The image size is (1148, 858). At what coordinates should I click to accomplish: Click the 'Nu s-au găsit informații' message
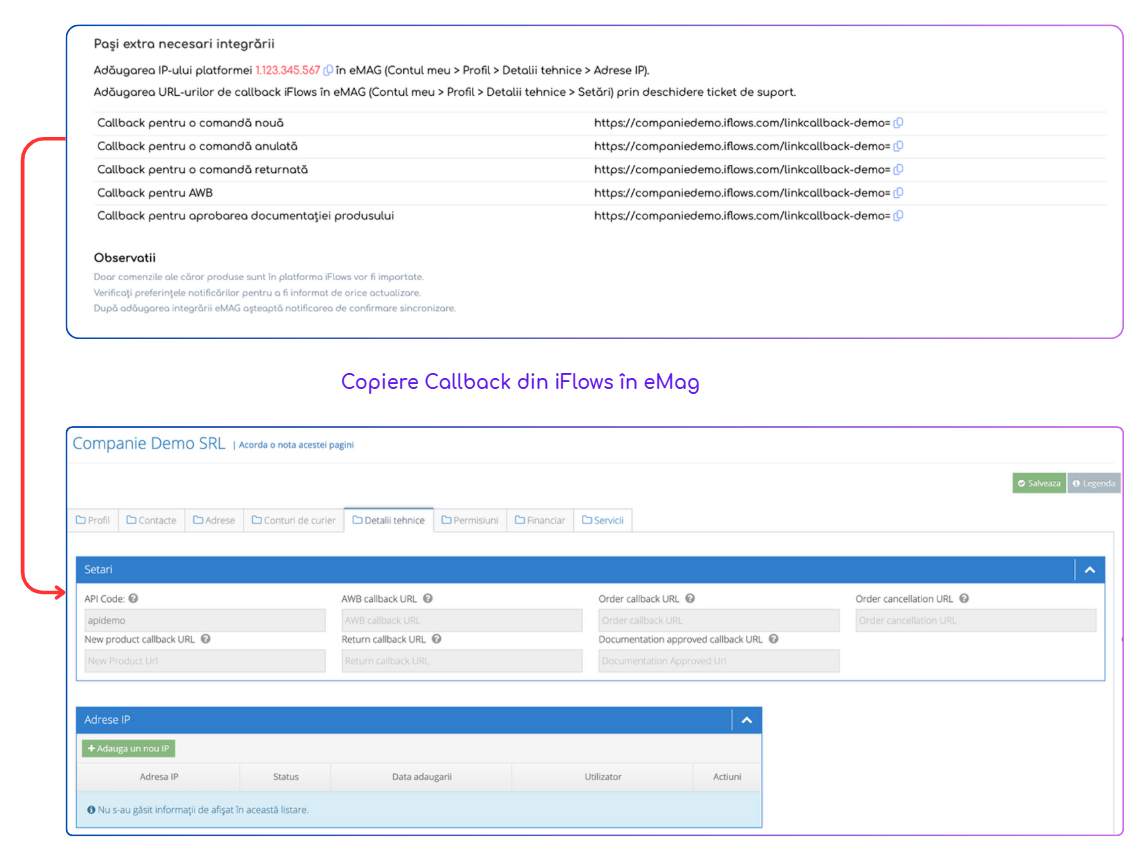(x=203, y=810)
